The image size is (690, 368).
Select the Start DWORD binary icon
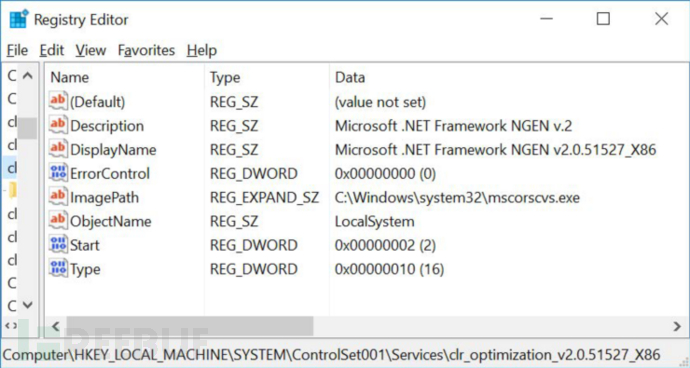pyautogui.click(x=58, y=244)
